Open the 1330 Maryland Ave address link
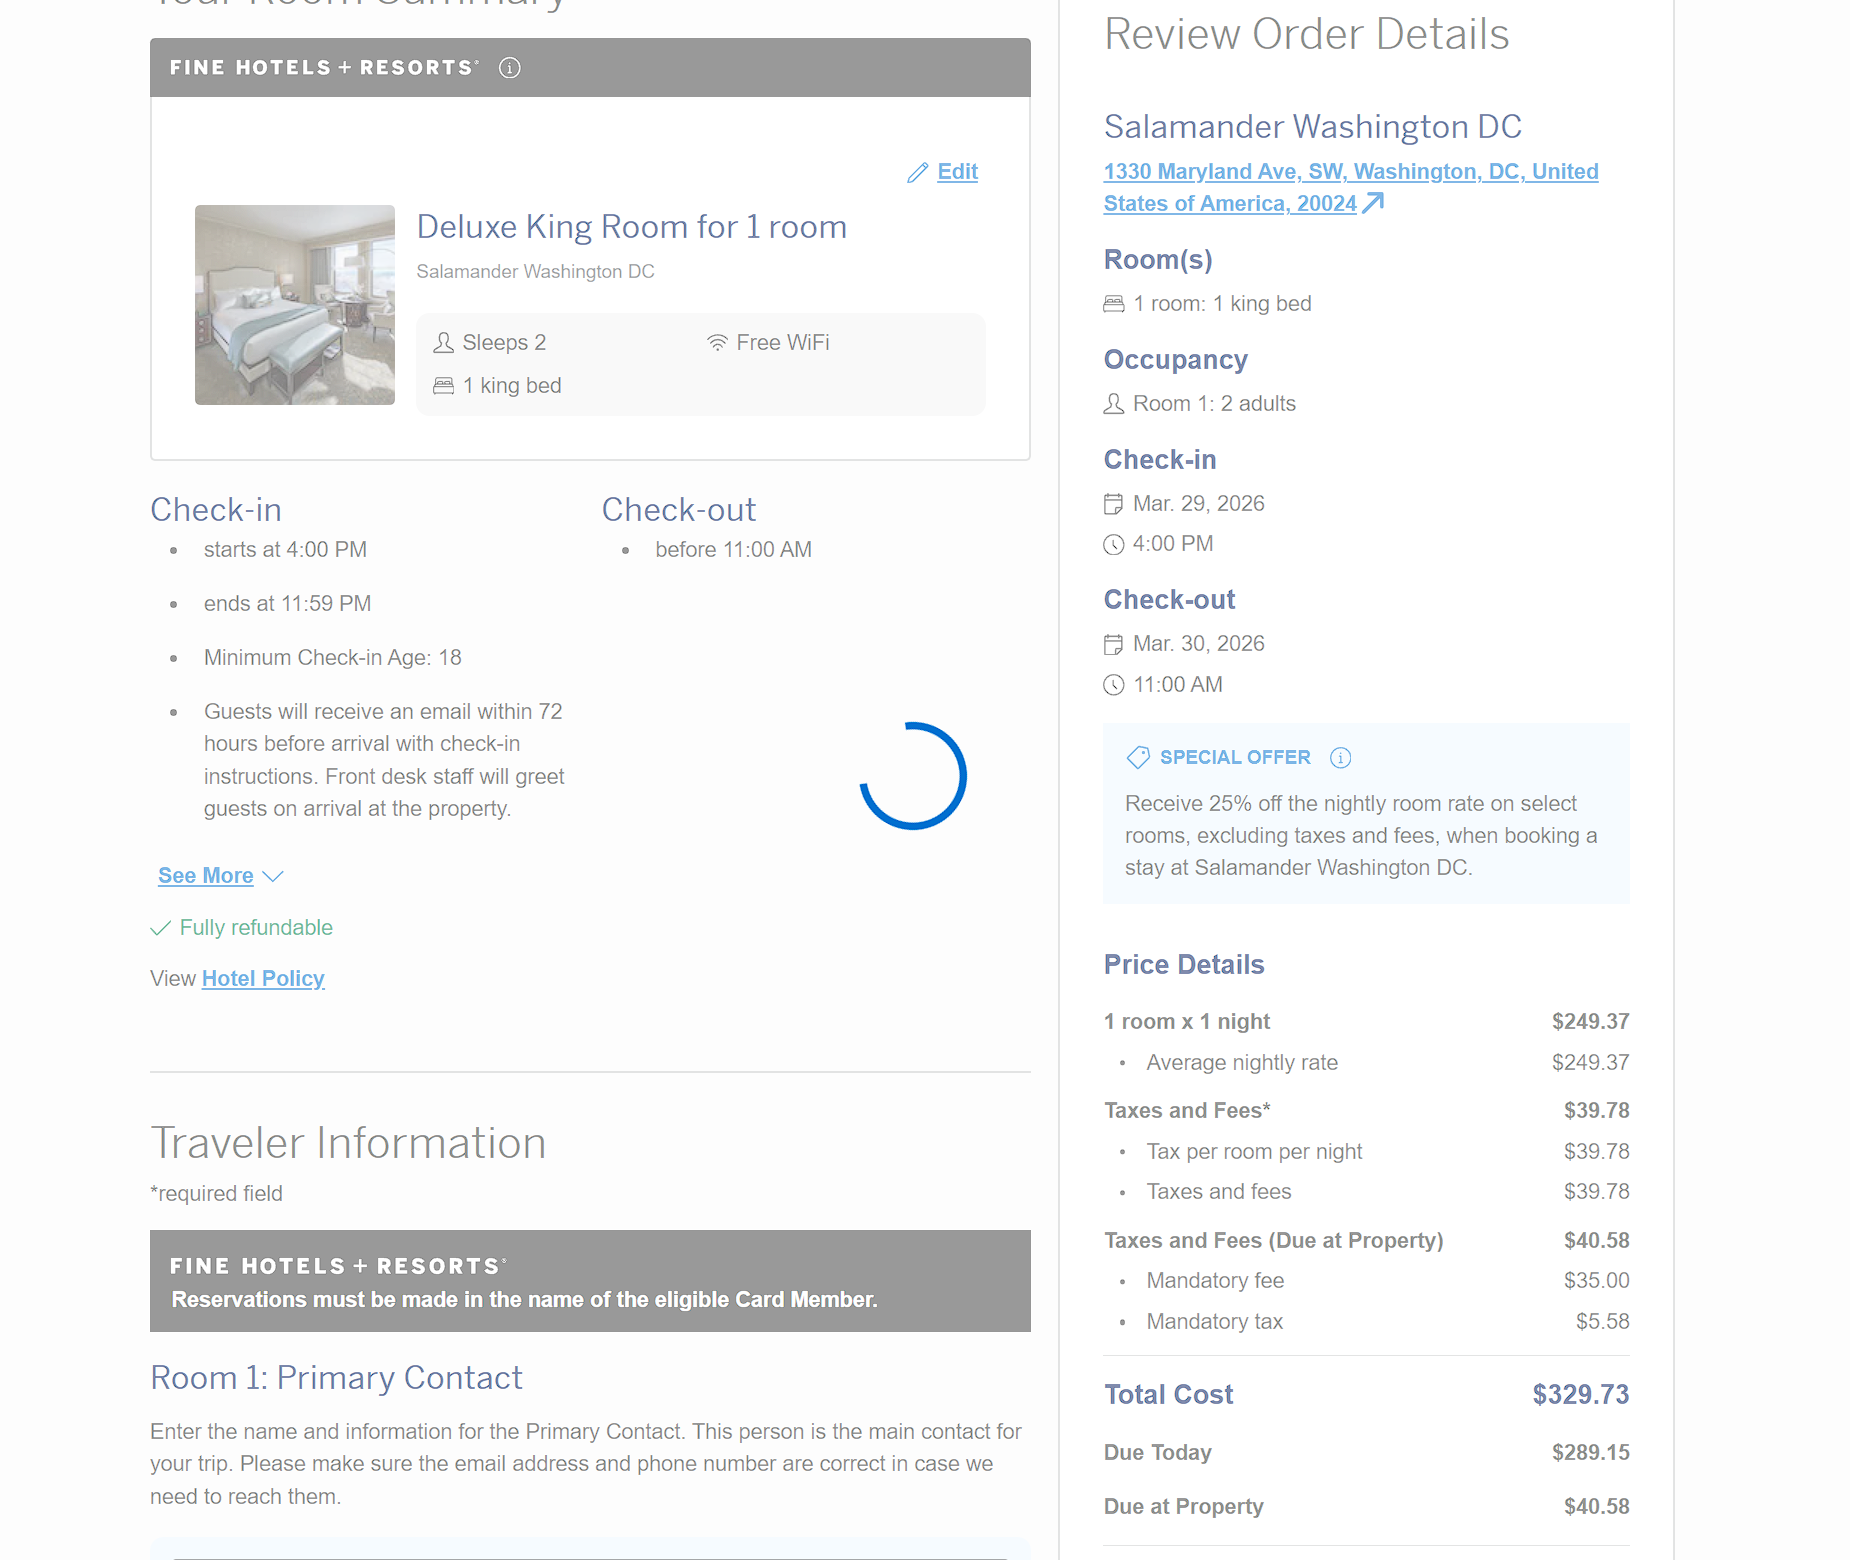Viewport: 1850px width, 1560px height. [x=1350, y=172]
